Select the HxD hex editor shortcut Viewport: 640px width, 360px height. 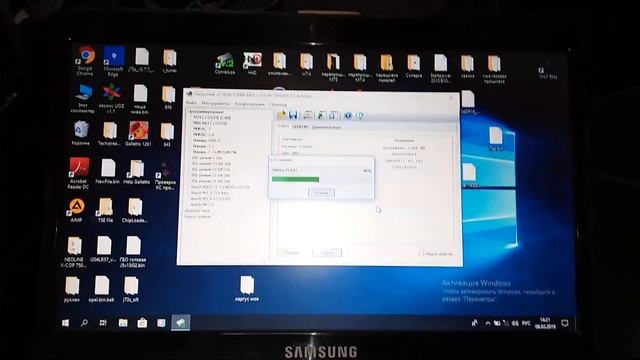(x=252, y=63)
